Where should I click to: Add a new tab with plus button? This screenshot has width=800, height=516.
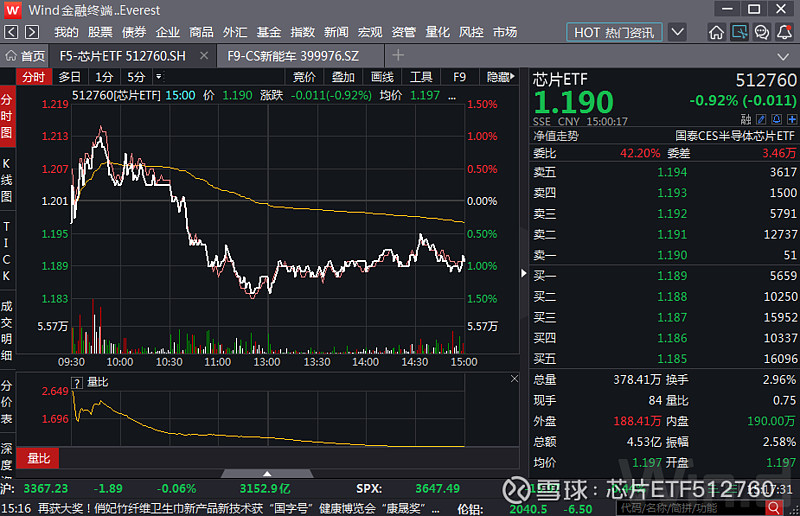pyautogui.click(x=398, y=55)
